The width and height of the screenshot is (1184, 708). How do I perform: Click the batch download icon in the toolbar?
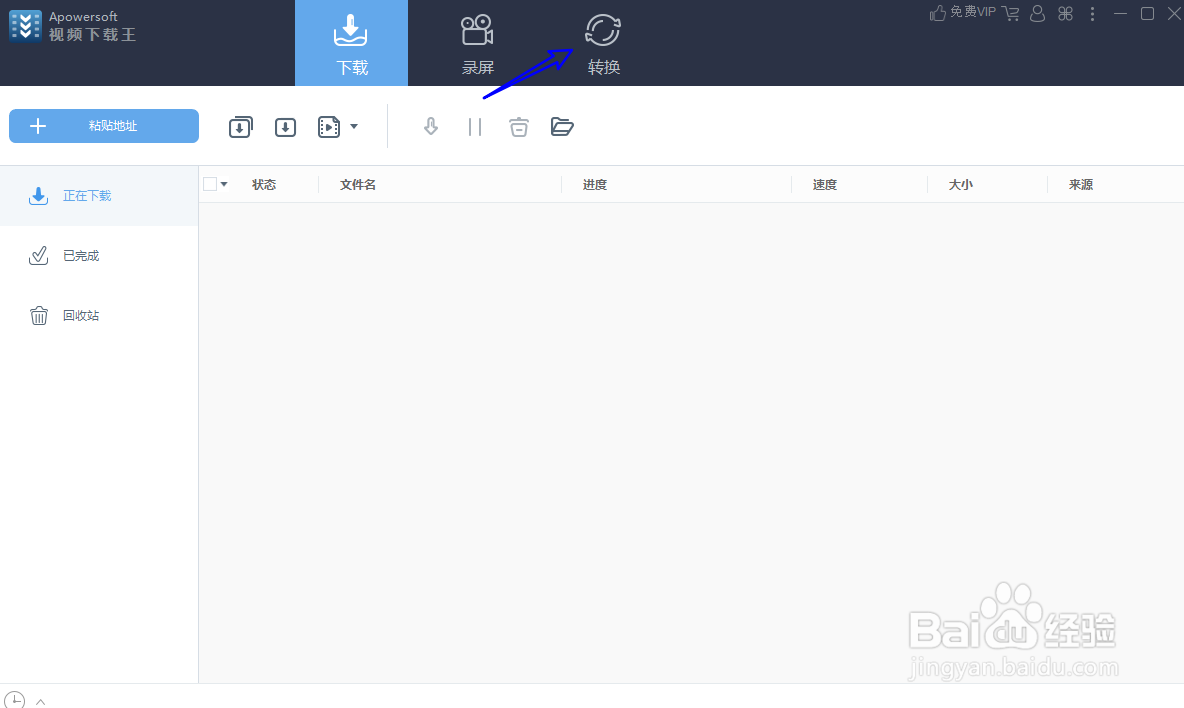pyautogui.click(x=241, y=127)
